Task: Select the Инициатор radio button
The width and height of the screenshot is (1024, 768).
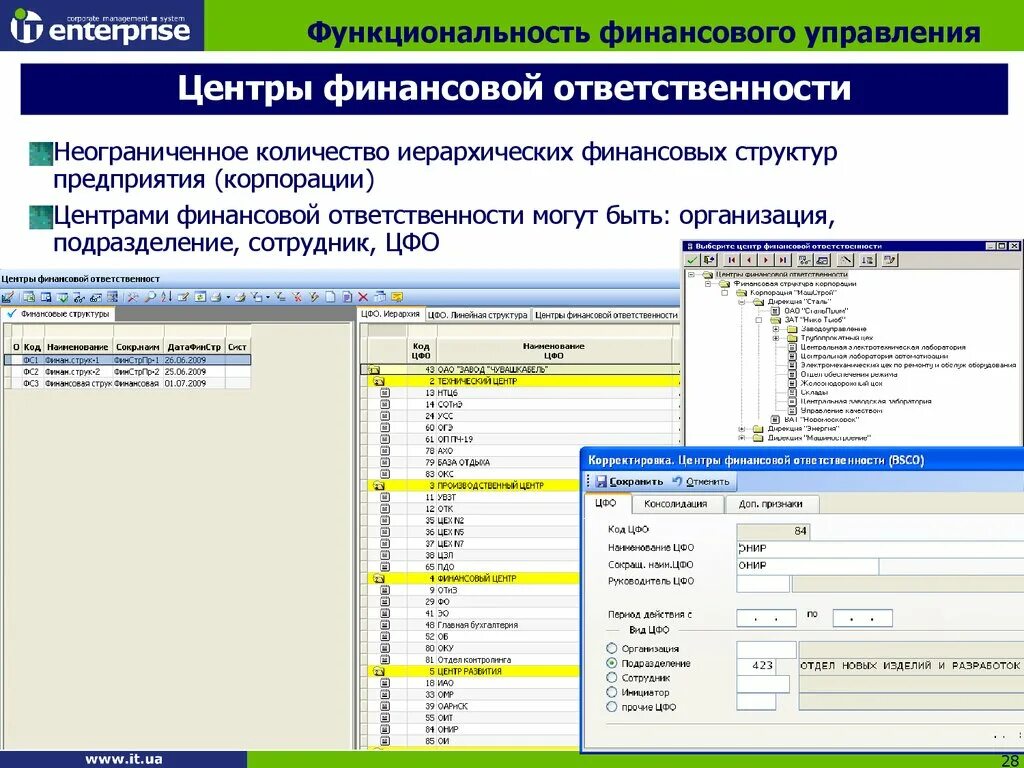Action: point(611,692)
